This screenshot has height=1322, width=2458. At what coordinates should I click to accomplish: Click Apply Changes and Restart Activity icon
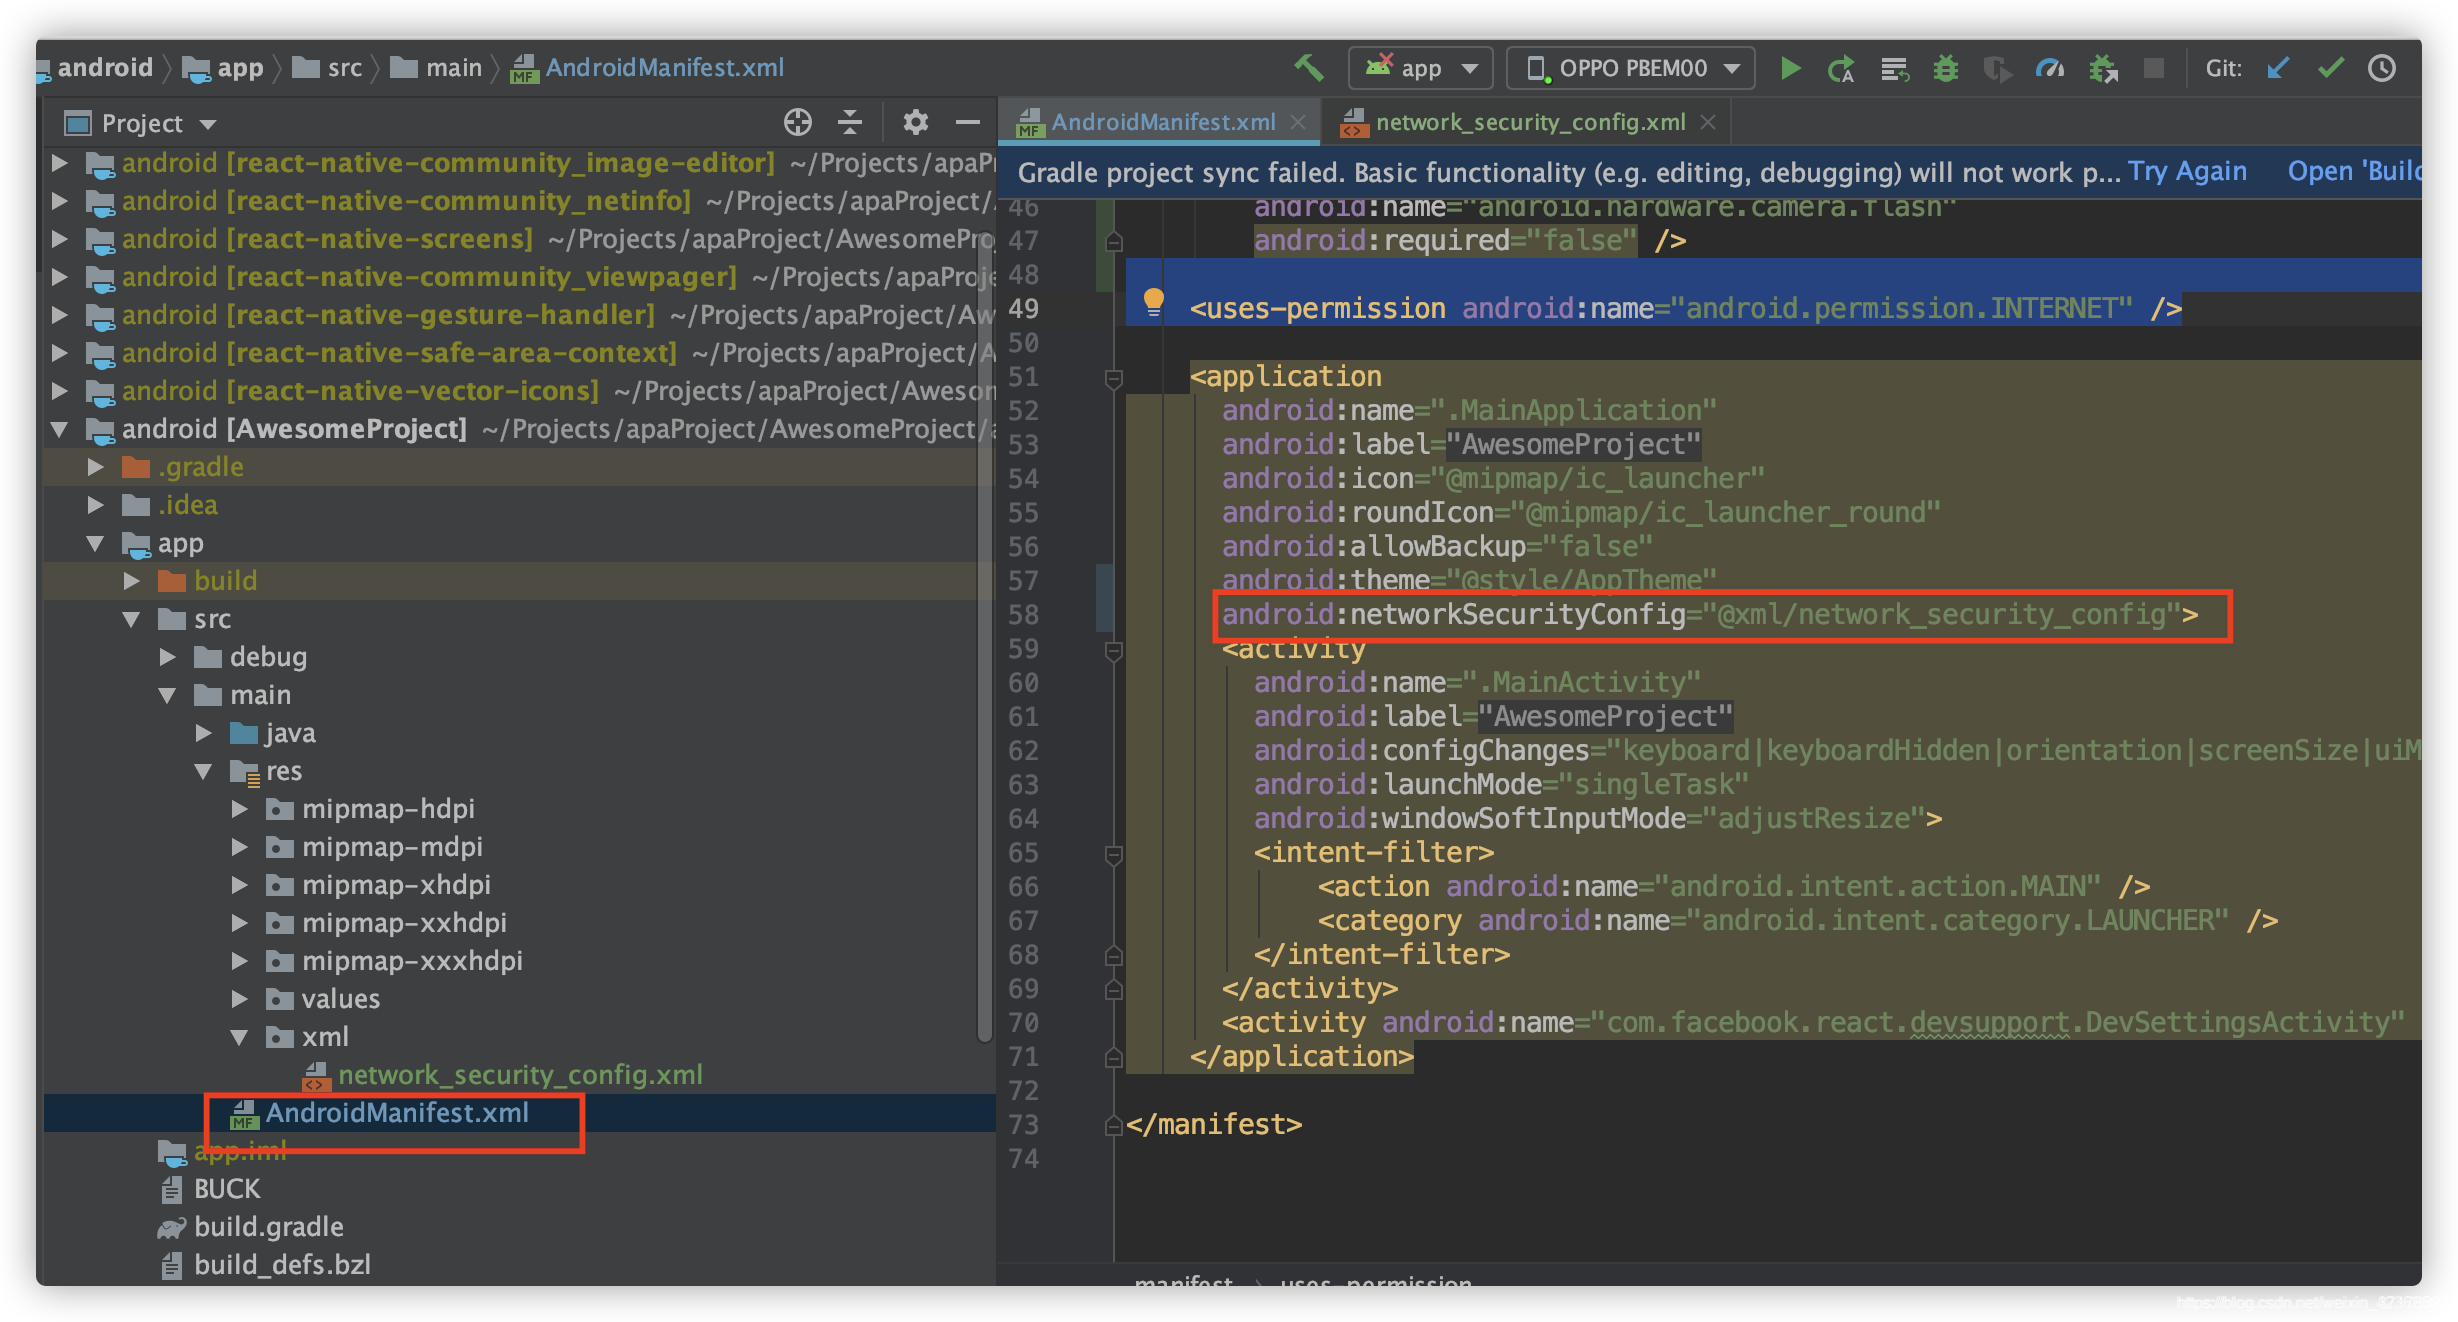[1840, 69]
